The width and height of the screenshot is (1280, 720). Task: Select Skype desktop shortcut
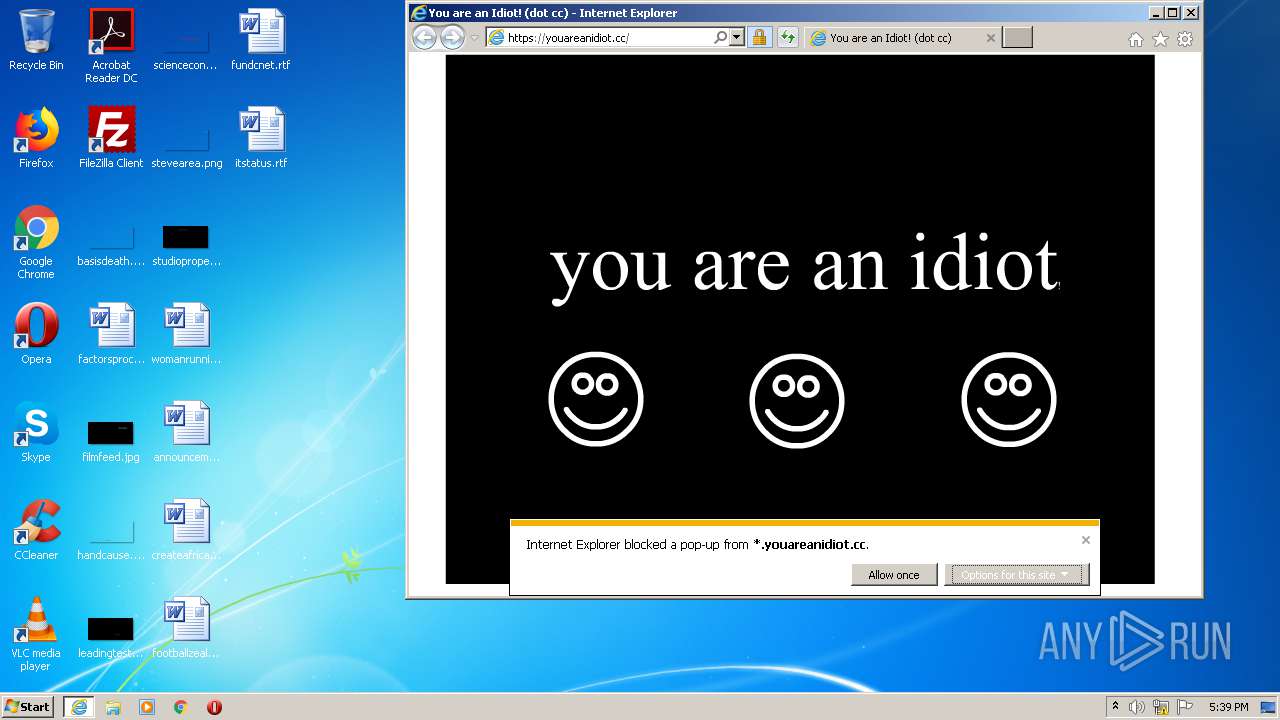coord(36,432)
